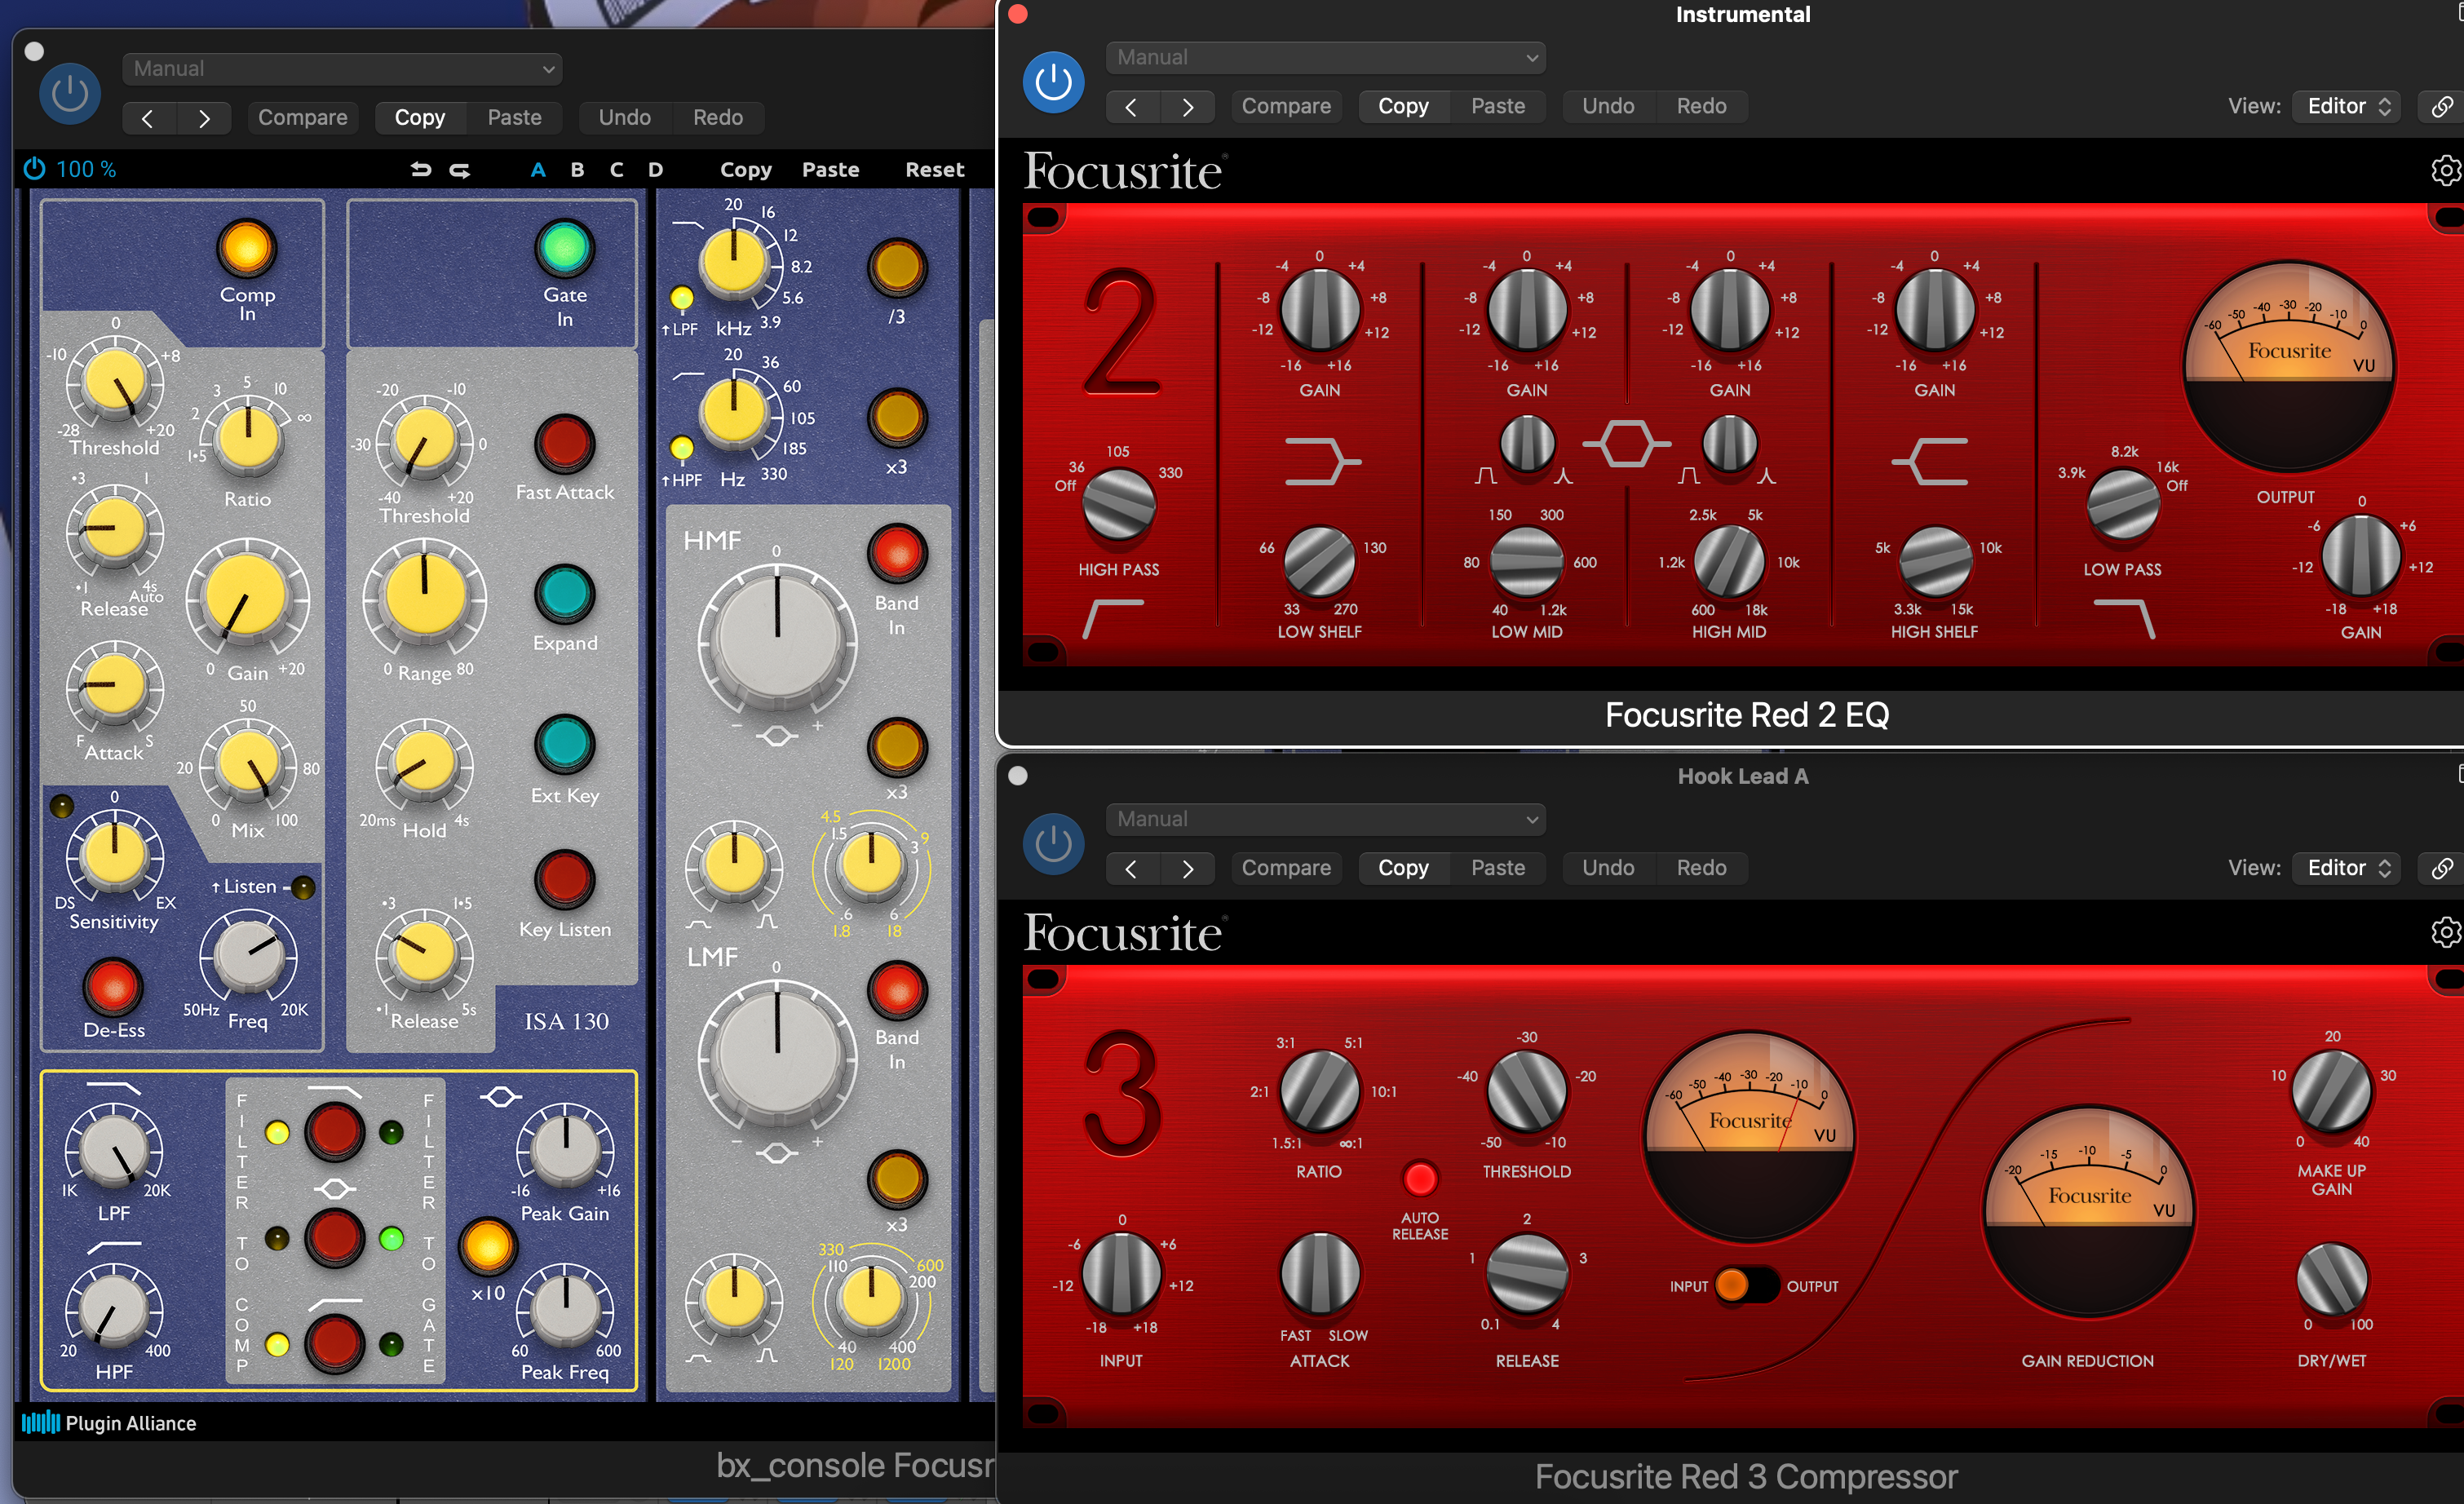Viewport: 2464px width, 1504px height.
Task: Toggle Auto Release LED on Red 3
Action: click(x=1420, y=1179)
